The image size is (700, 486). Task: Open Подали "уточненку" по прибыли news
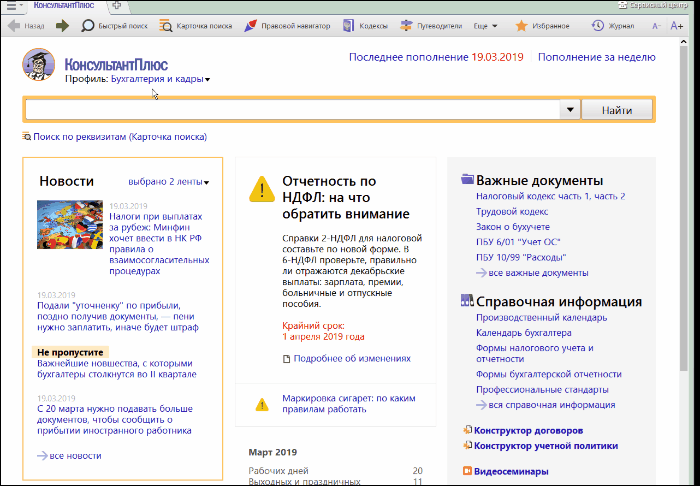pyautogui.click(x=118, y=316)
